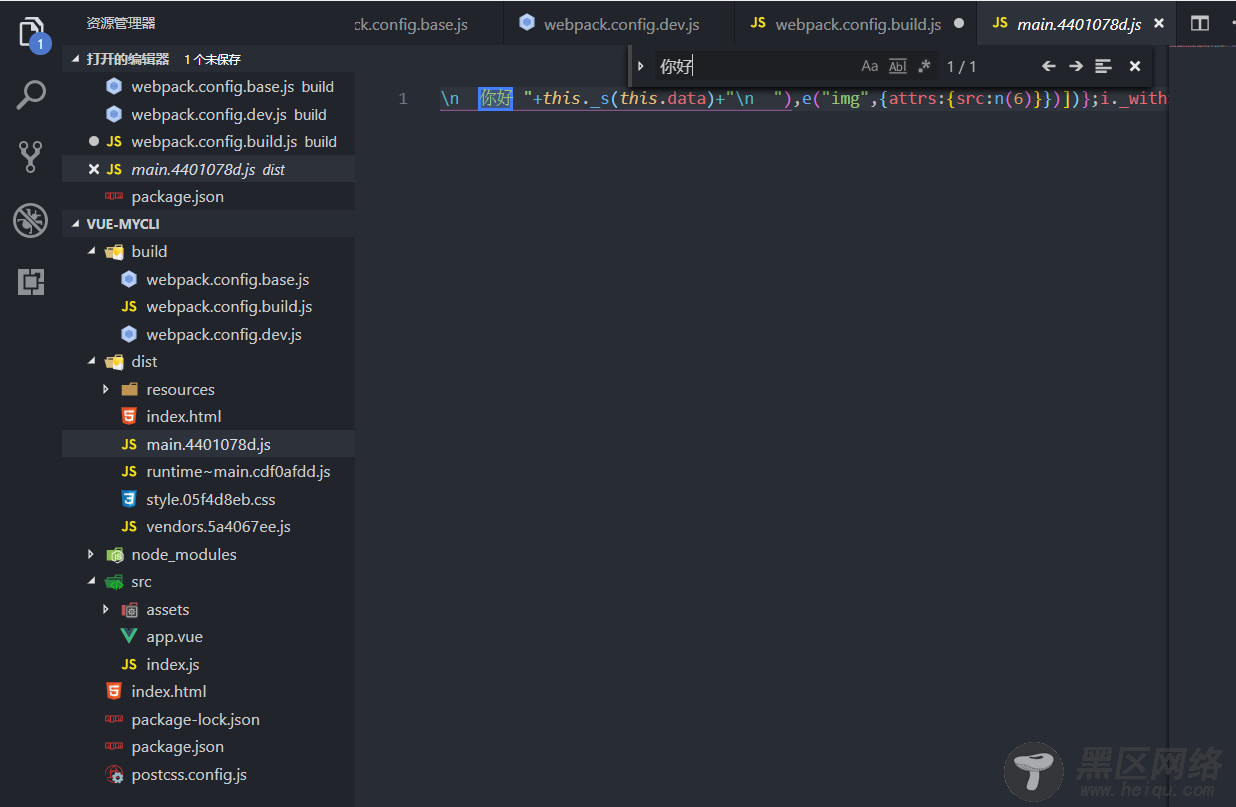
Task: Open the Explorer view in activity bar
Action: click(31, 33)
